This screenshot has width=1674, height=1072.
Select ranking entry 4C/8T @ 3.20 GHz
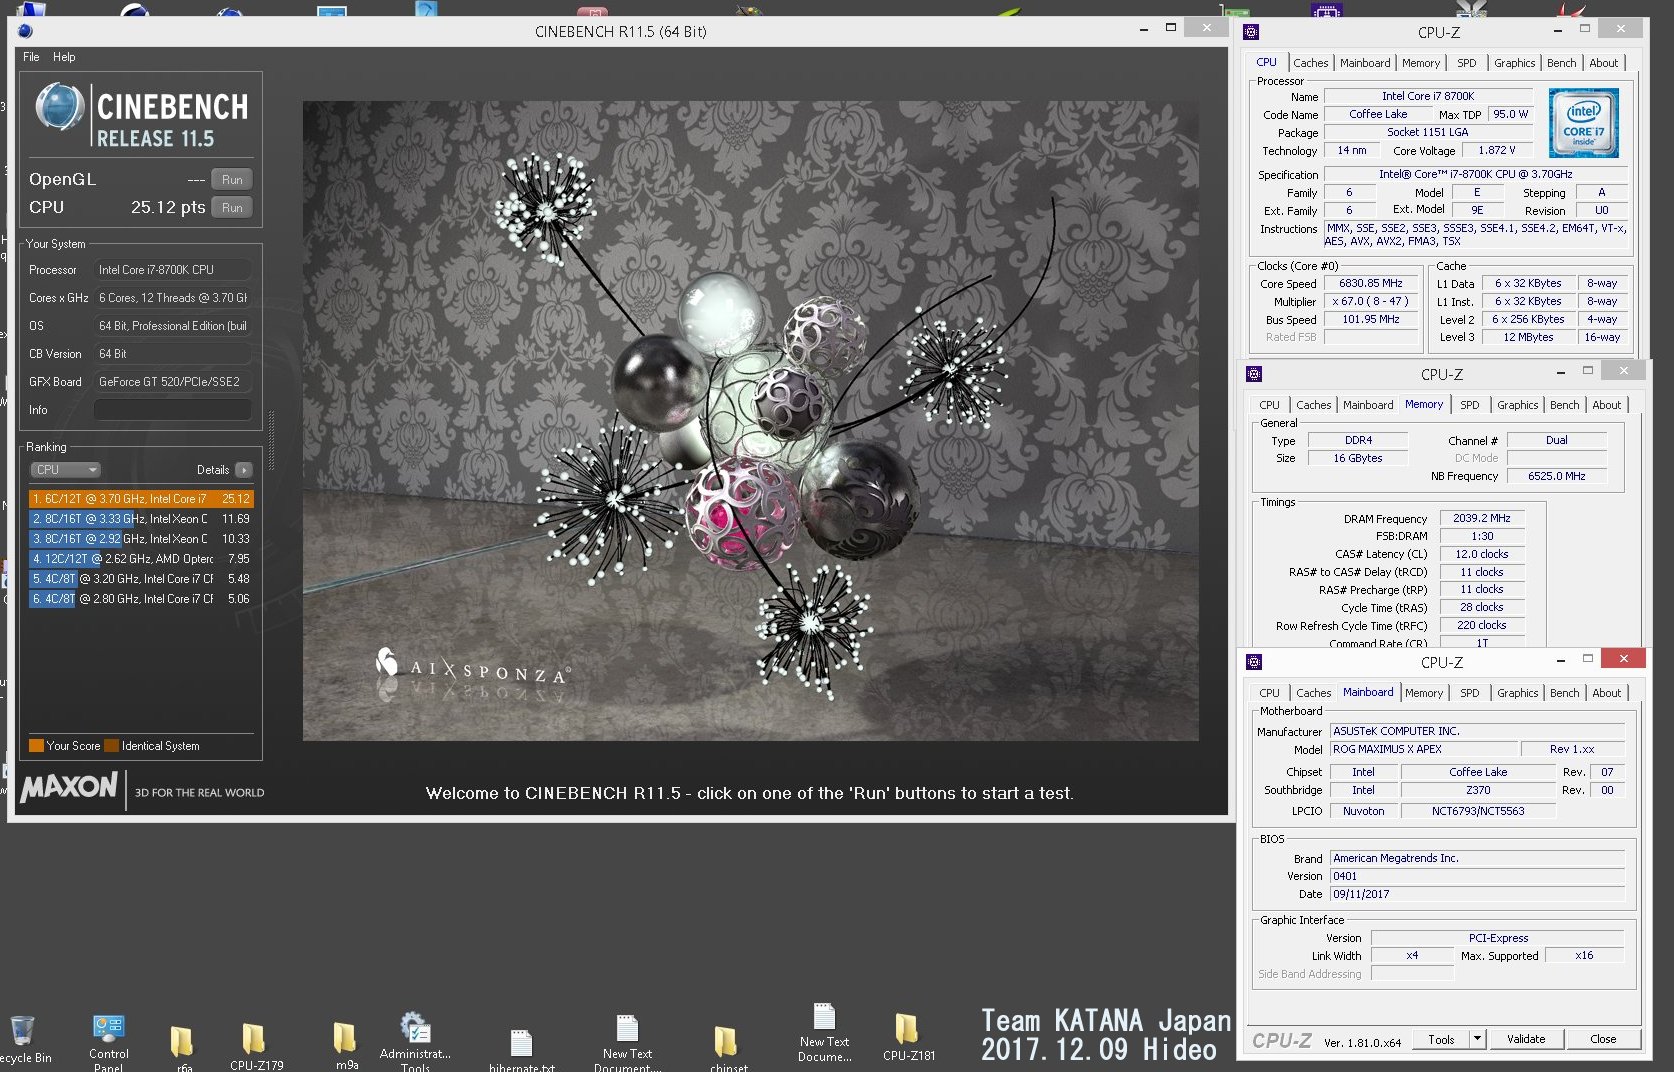pos(141,579)
